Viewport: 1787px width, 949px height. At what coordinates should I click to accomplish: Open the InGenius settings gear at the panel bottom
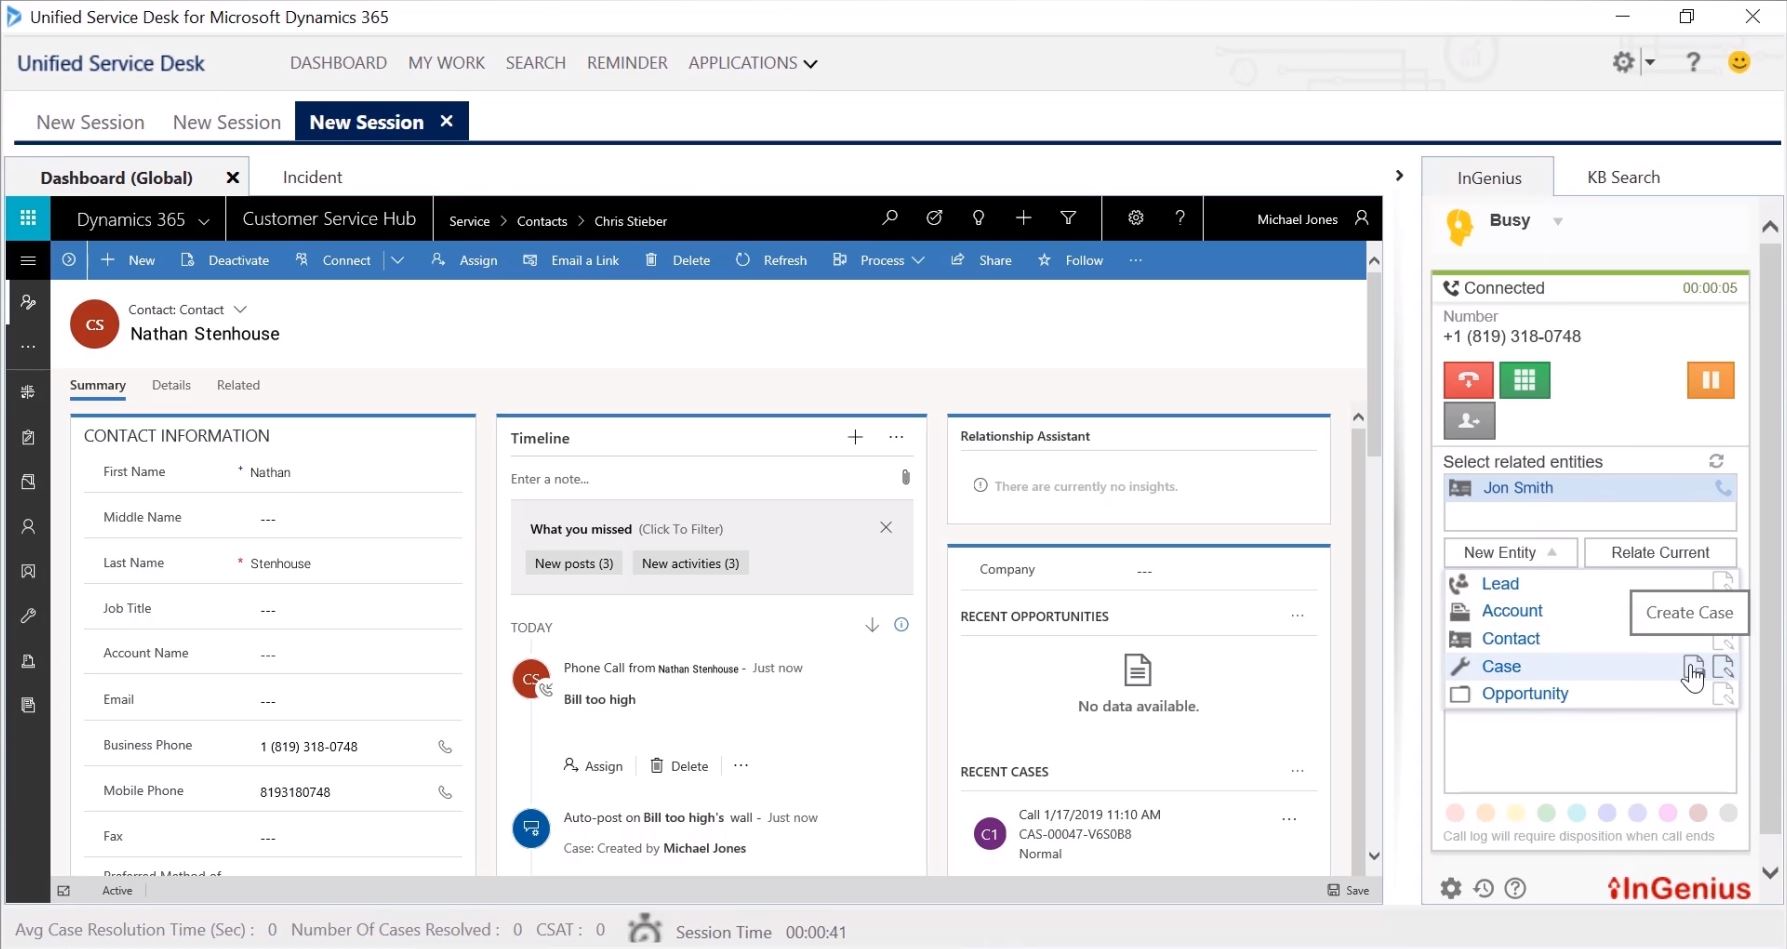(x=1451, y=888)
